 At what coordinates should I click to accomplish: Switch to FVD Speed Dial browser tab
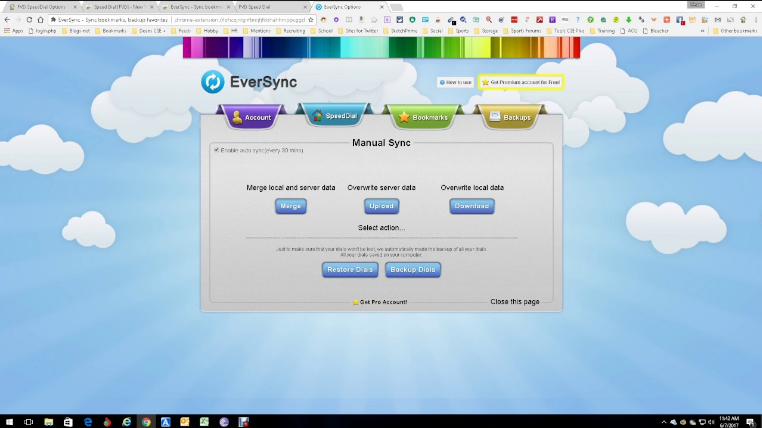point(272,7)
